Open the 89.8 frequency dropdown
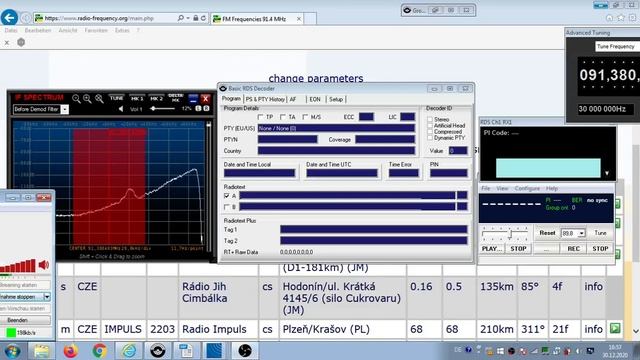The image size is (640, 360). [x=581, y=233]
